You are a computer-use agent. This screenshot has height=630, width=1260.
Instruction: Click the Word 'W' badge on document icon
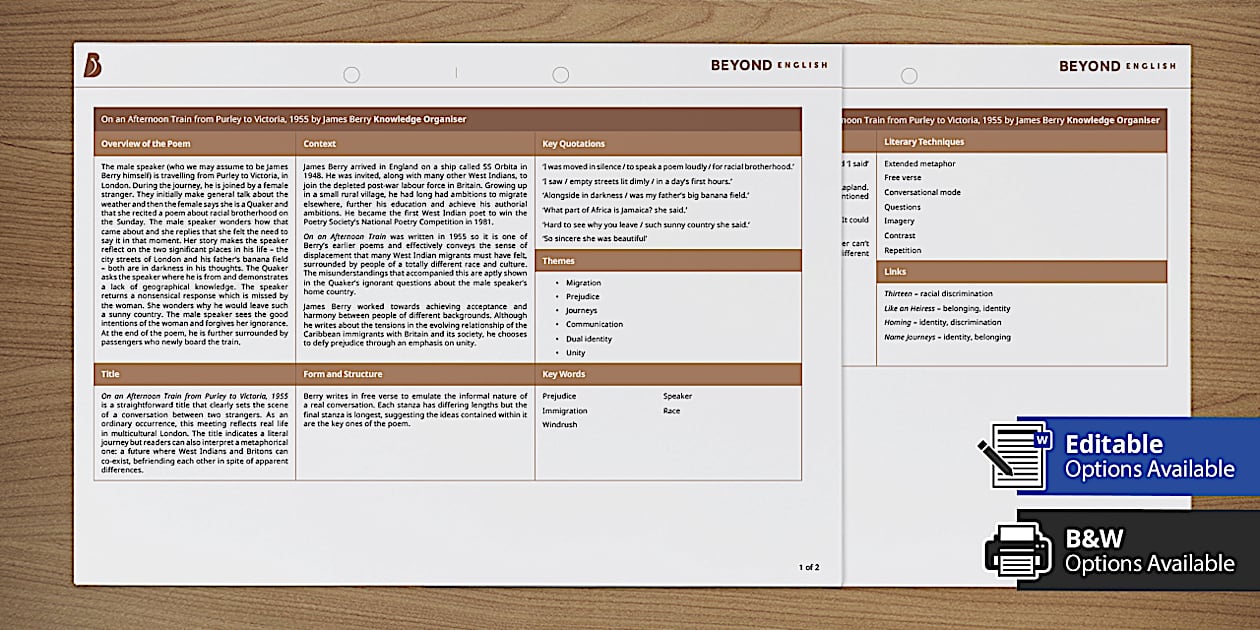[x=1043, y=438]
